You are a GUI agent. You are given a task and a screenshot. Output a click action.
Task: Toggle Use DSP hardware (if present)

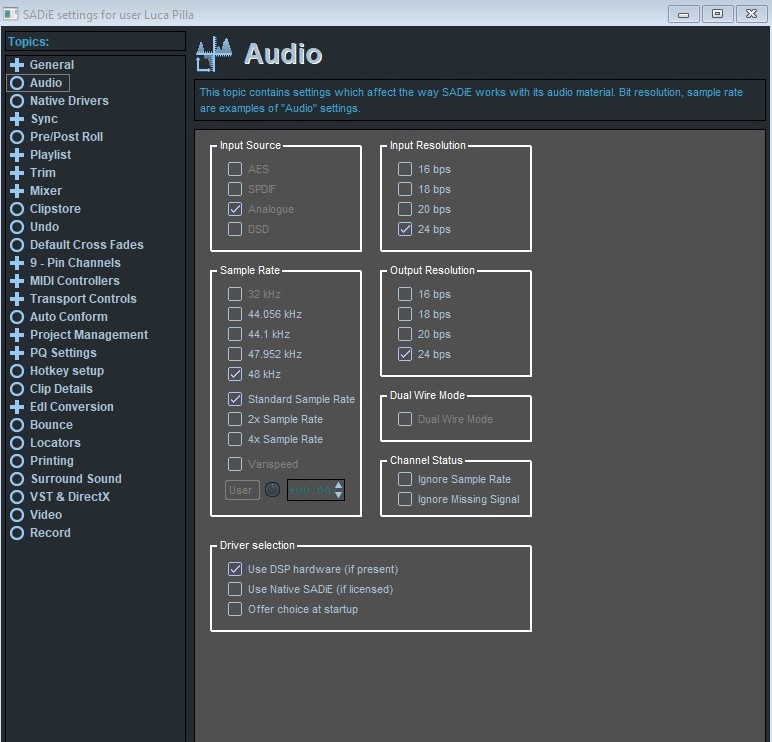[235, 569]
